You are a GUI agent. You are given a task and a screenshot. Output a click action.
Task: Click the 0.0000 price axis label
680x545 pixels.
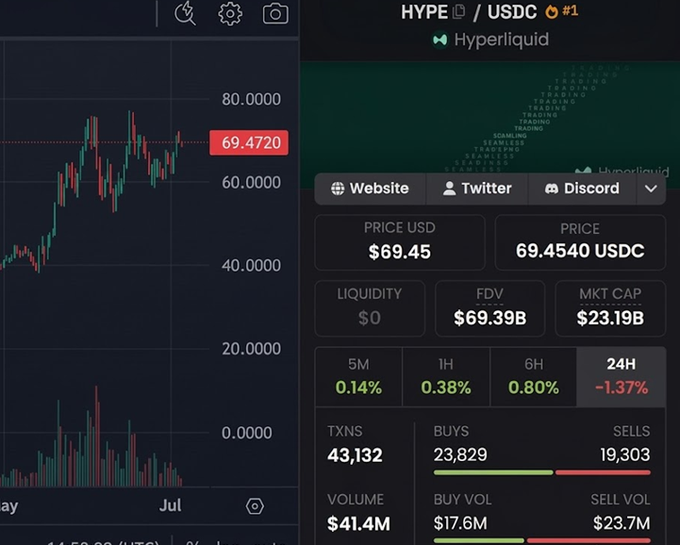[x=247, y=433]
